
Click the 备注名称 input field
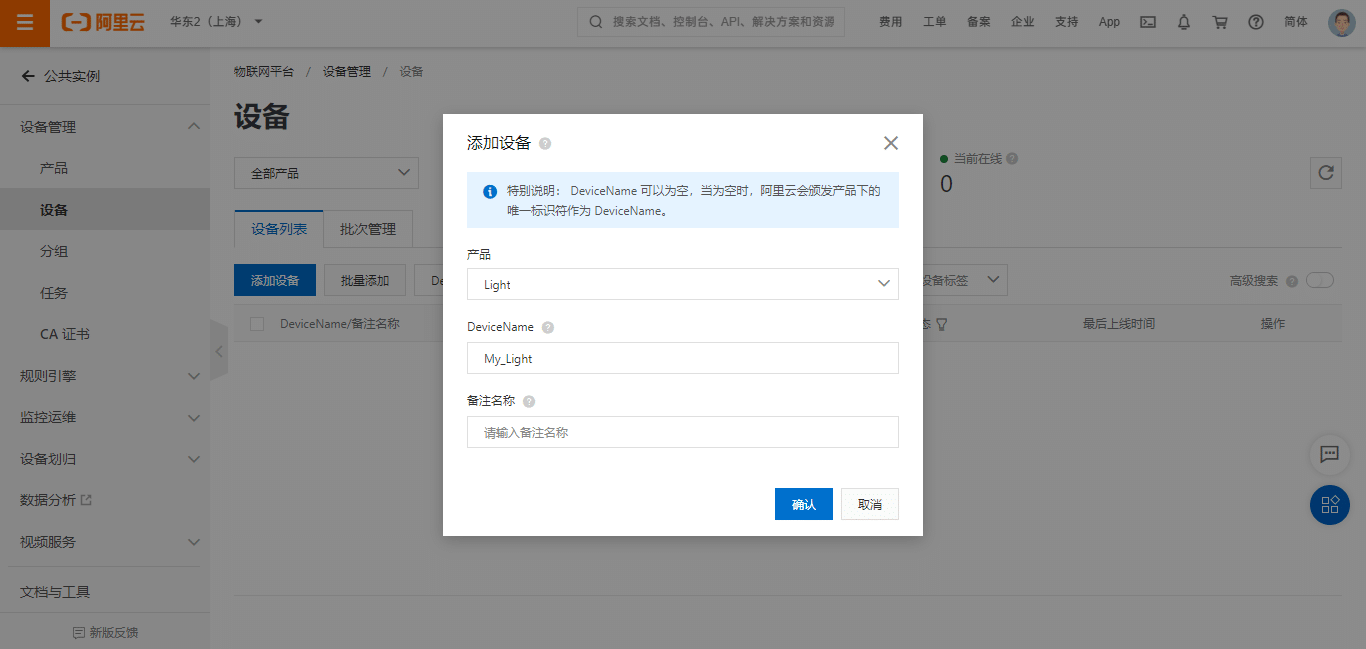point(682,432)
